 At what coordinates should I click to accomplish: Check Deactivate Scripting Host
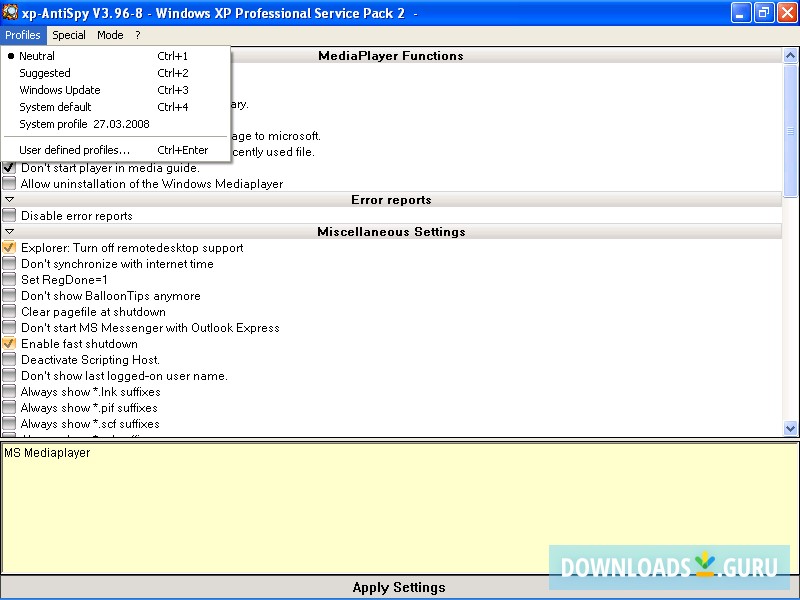tap(9, 359)
